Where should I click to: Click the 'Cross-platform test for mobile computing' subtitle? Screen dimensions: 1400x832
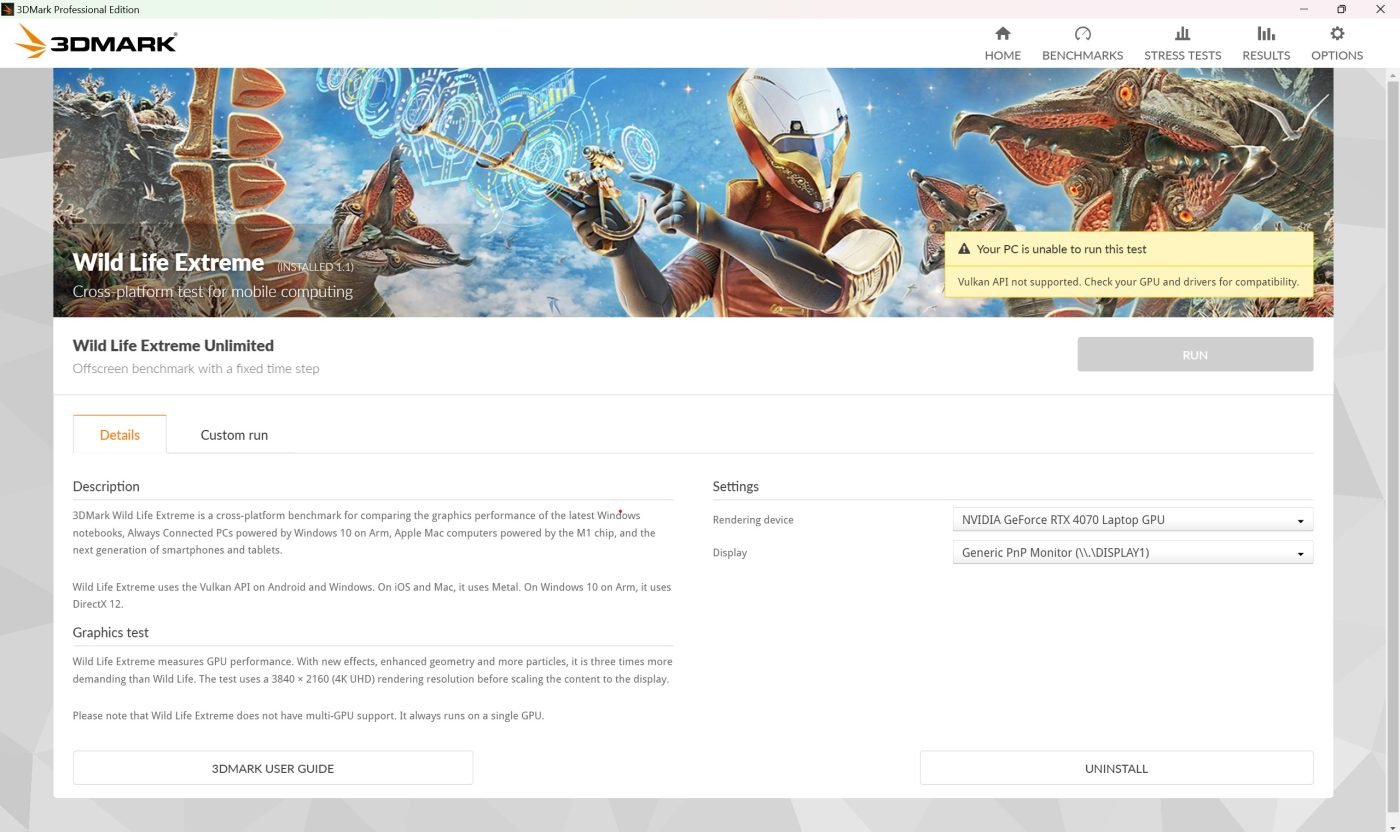pyautogui.click(x=212, y=291)
